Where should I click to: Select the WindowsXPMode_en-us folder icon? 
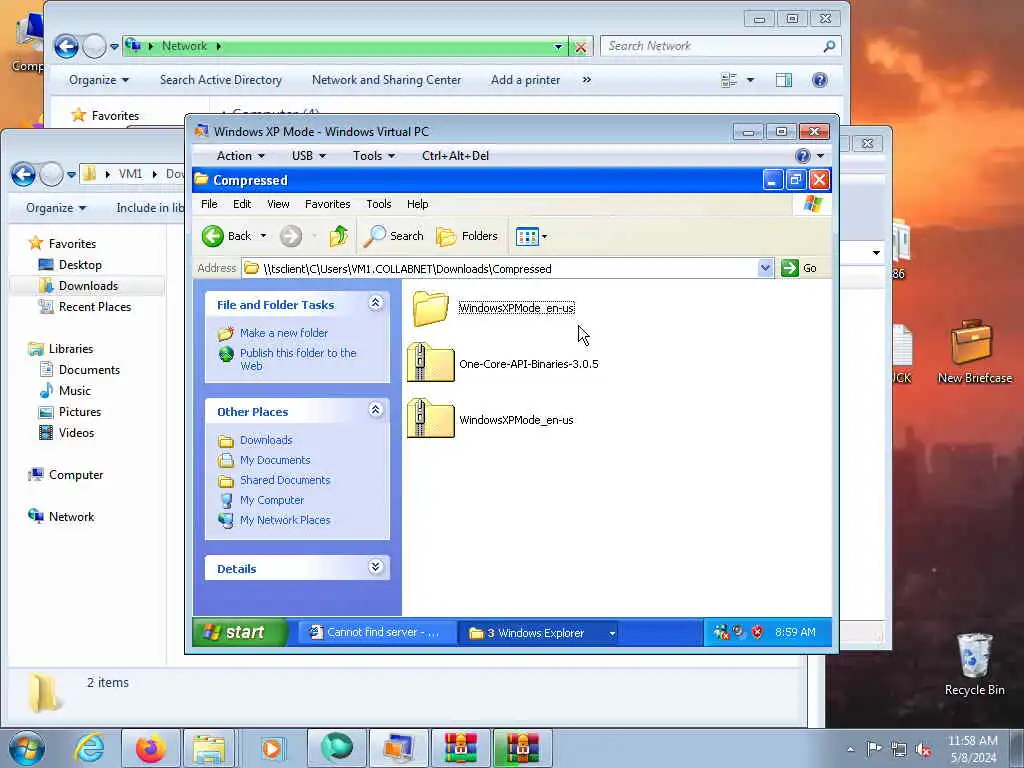point(430,308)
